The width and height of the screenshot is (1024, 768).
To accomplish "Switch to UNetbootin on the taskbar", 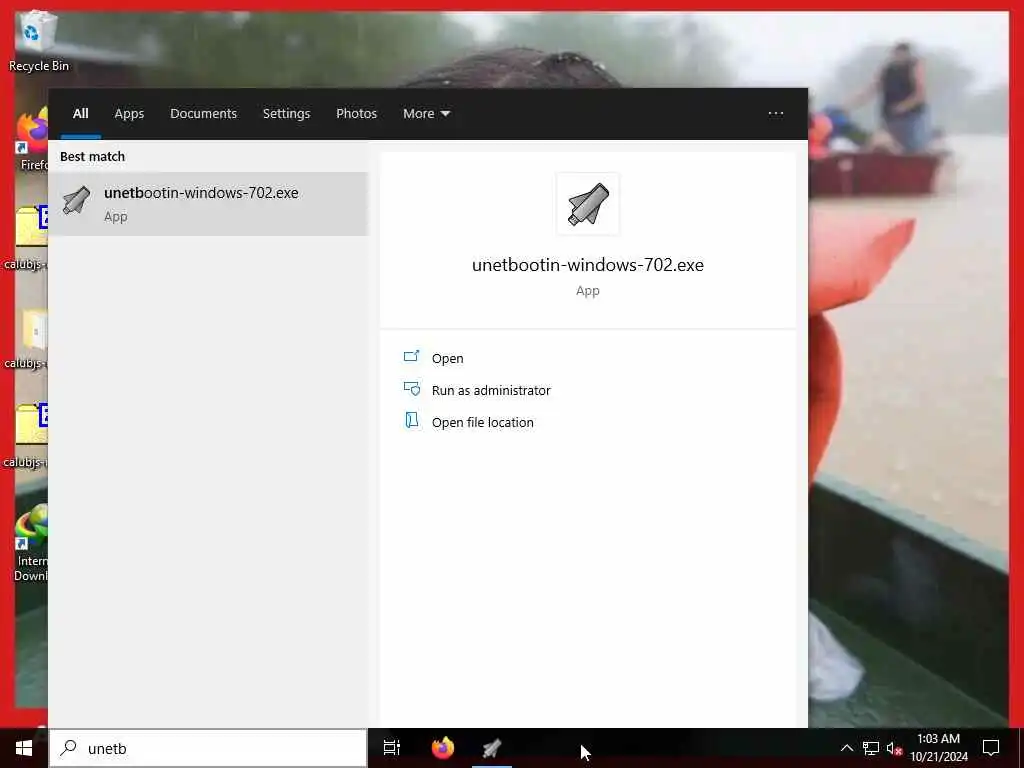I will (492, 748).
